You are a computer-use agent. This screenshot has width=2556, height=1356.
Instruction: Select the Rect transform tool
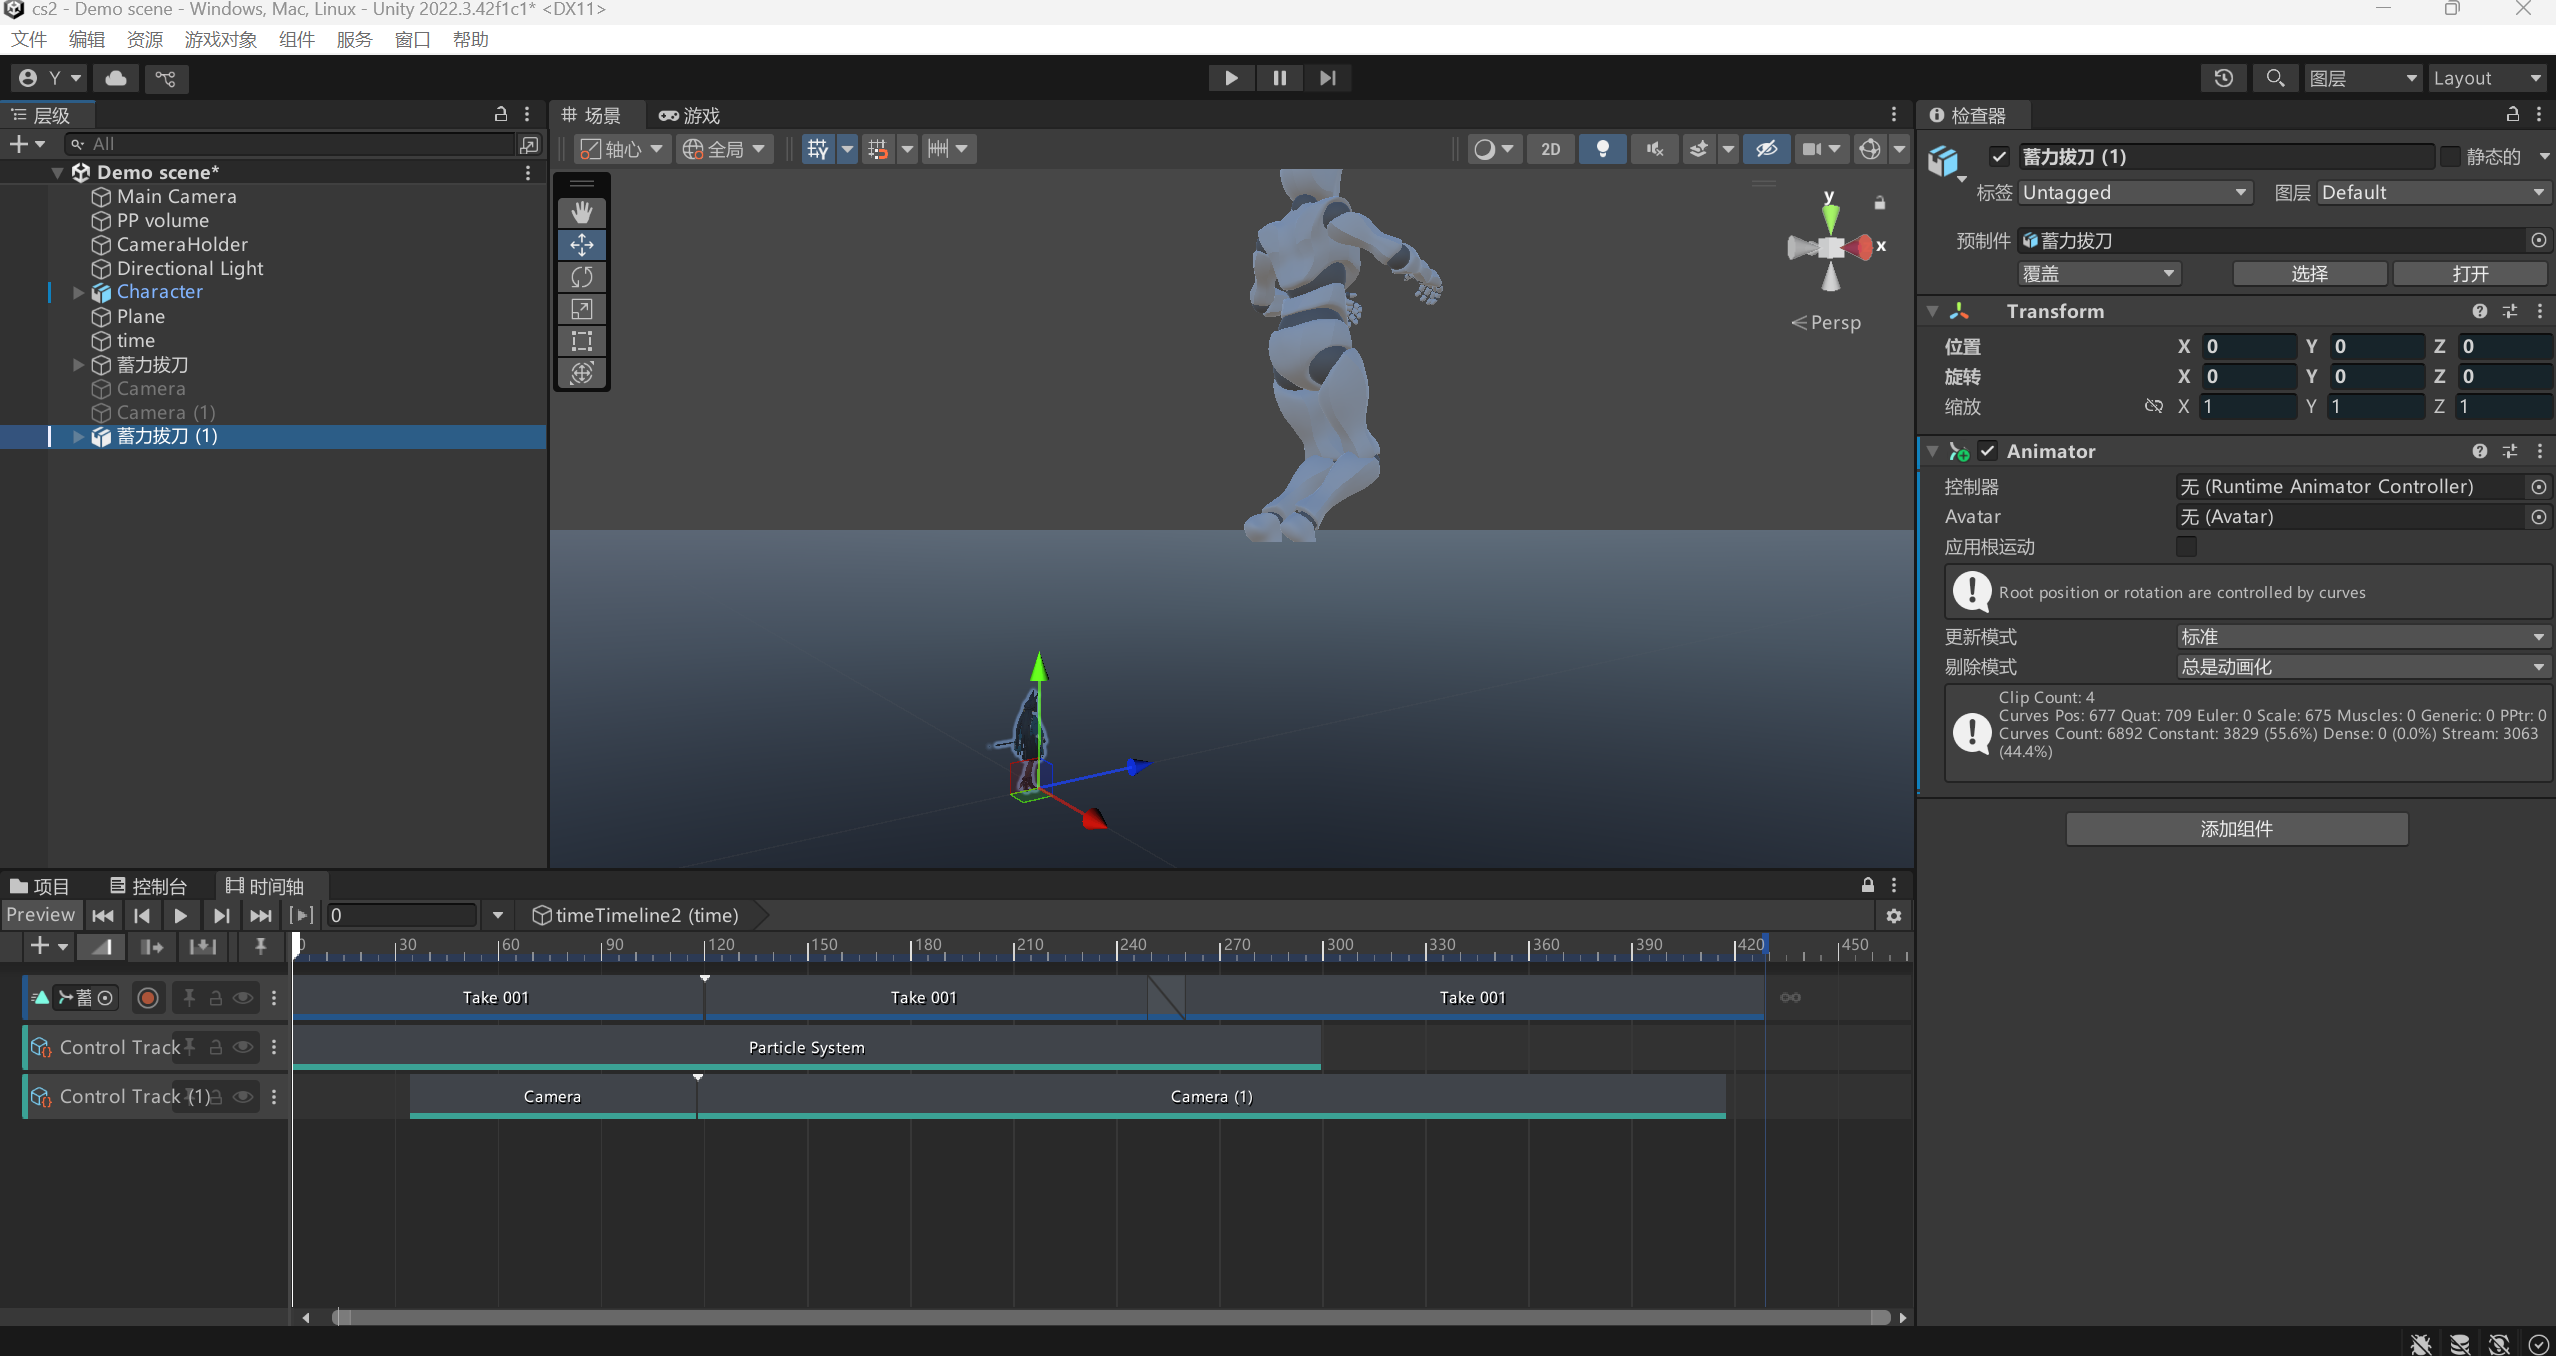582,341
